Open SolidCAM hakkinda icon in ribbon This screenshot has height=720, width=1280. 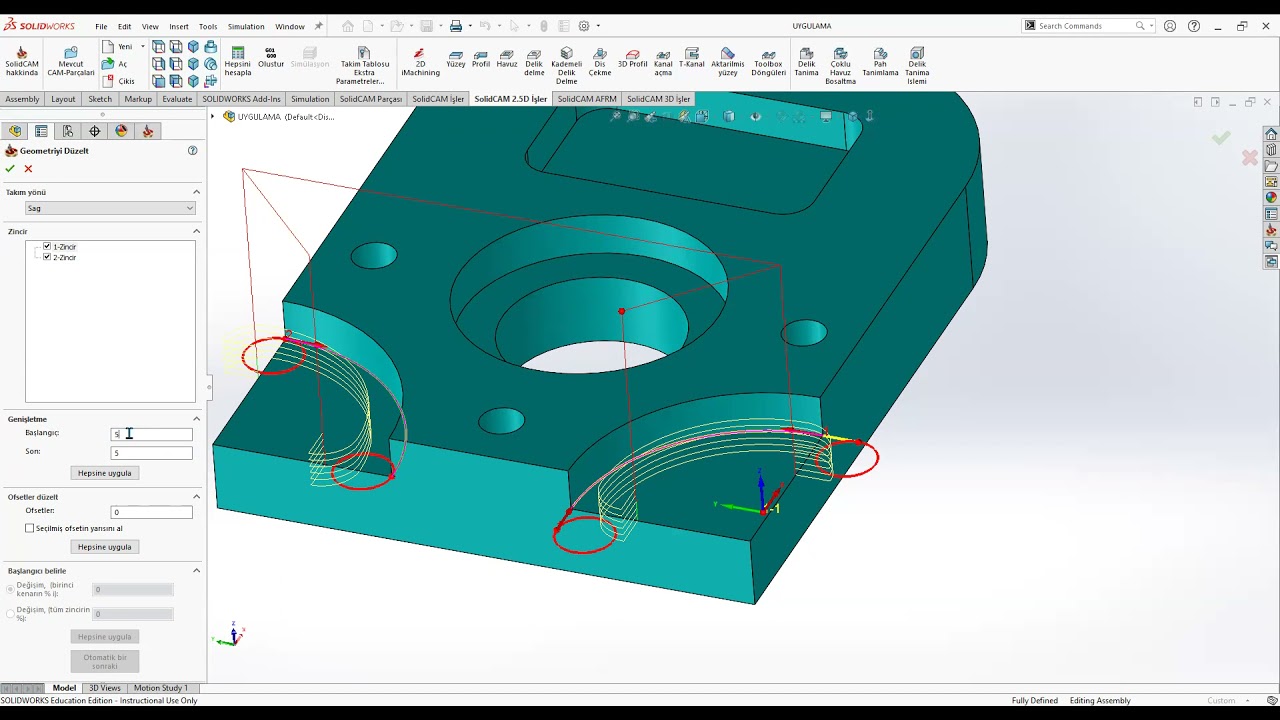tap(22, 62)
